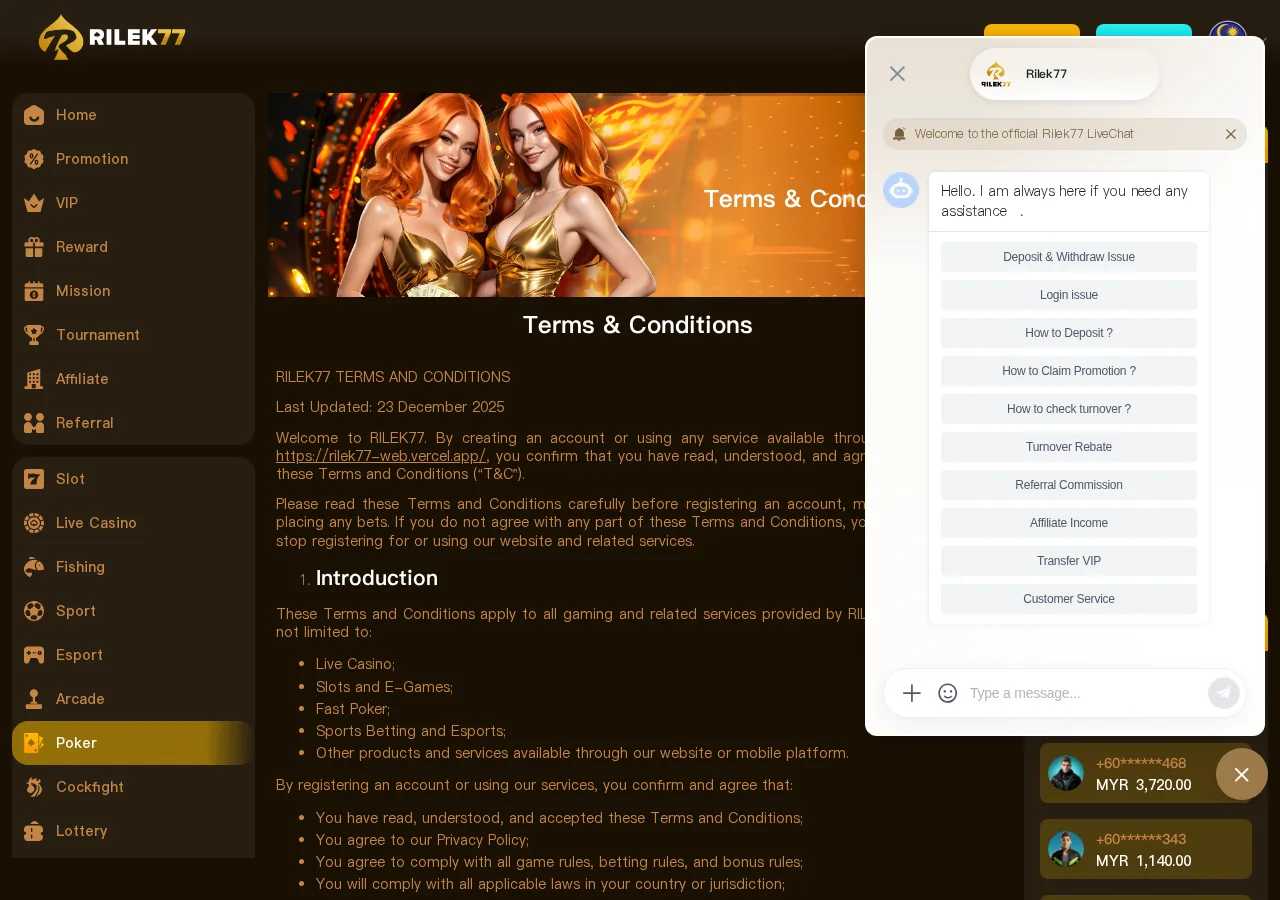Select the Login issue option

pos(1069,295)
